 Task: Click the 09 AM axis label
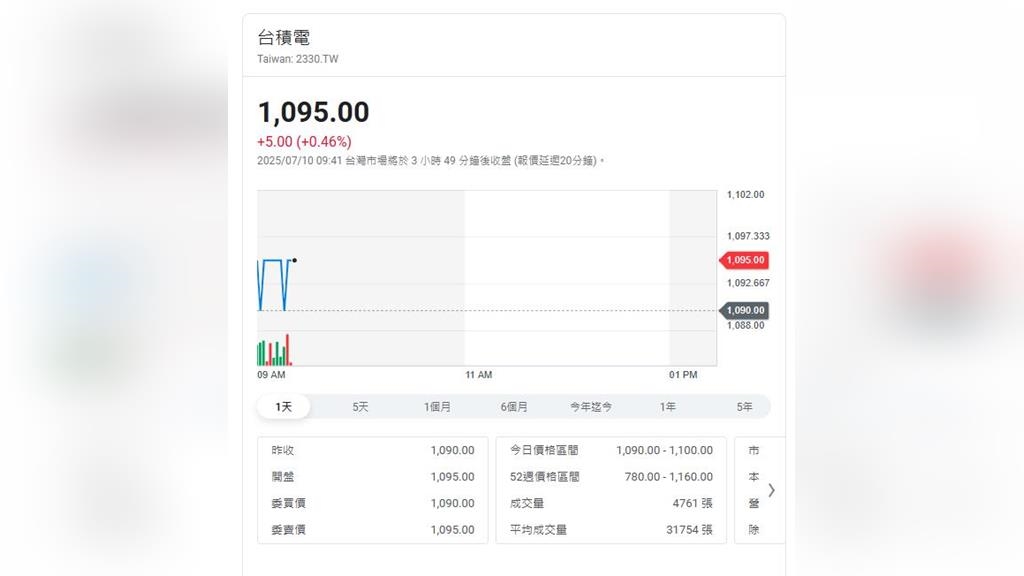[x=271, y=375]
